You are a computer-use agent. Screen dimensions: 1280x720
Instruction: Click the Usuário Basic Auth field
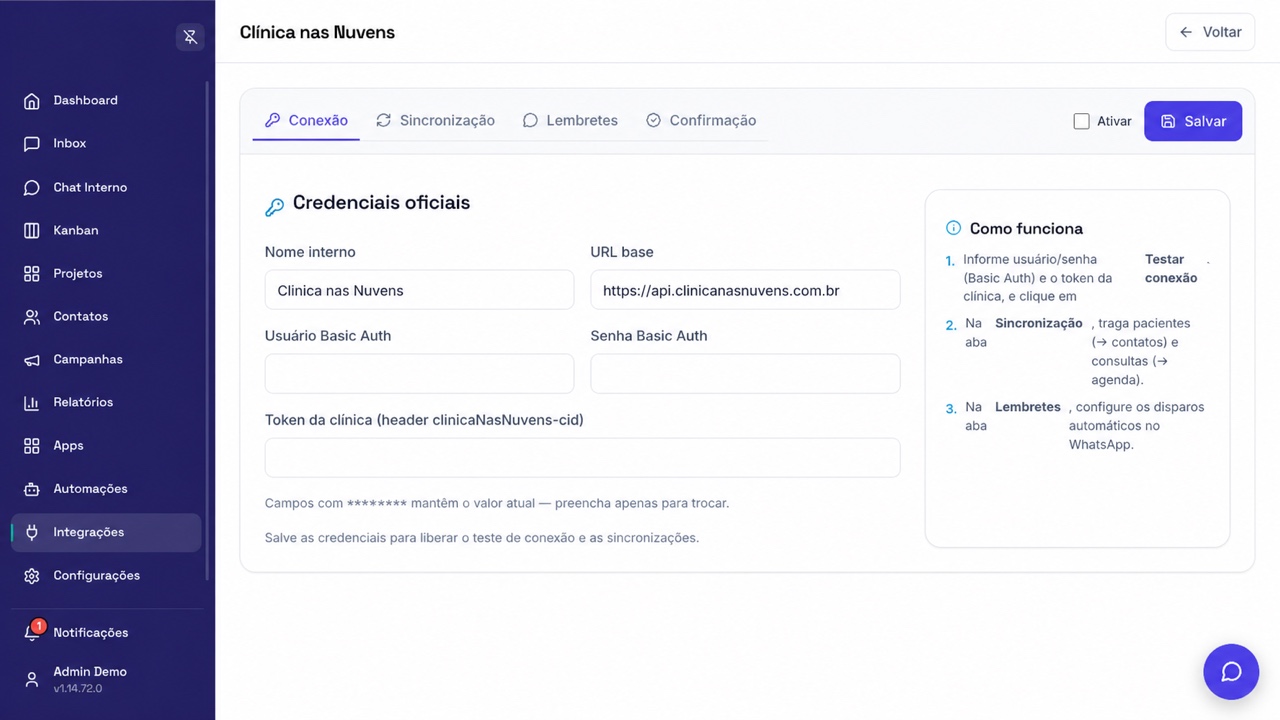coord(419,374)
